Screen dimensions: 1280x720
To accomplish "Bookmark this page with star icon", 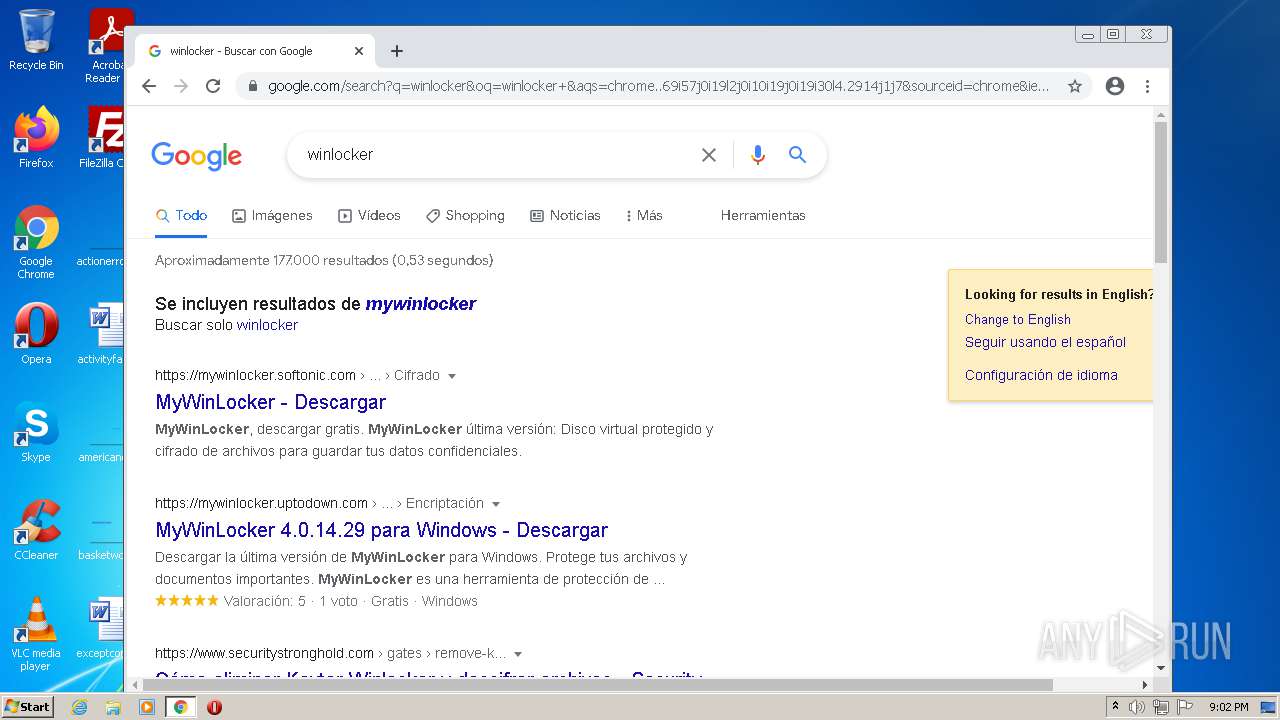I will pyautogui.click(x=1075, y=86).
